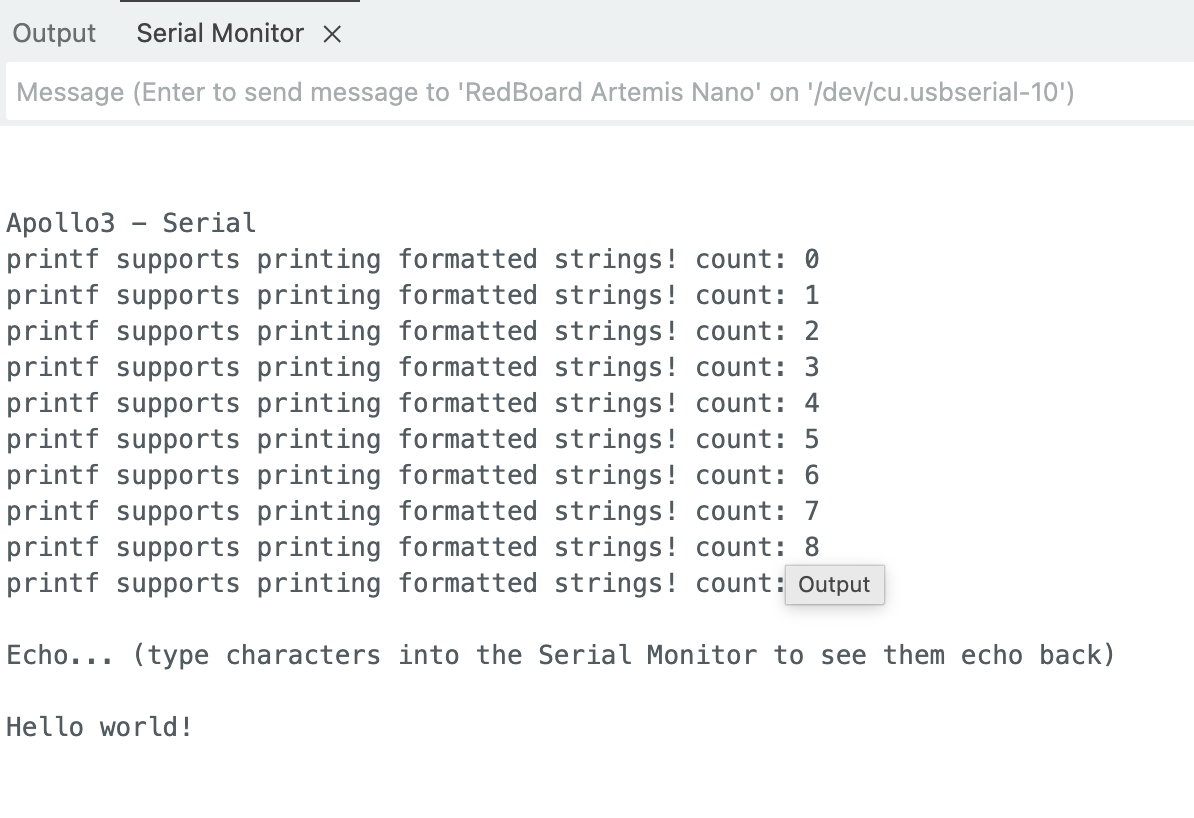
Task: Click the printf line showing count: 0
Action: pyautogui.click(x=411, y=259)
